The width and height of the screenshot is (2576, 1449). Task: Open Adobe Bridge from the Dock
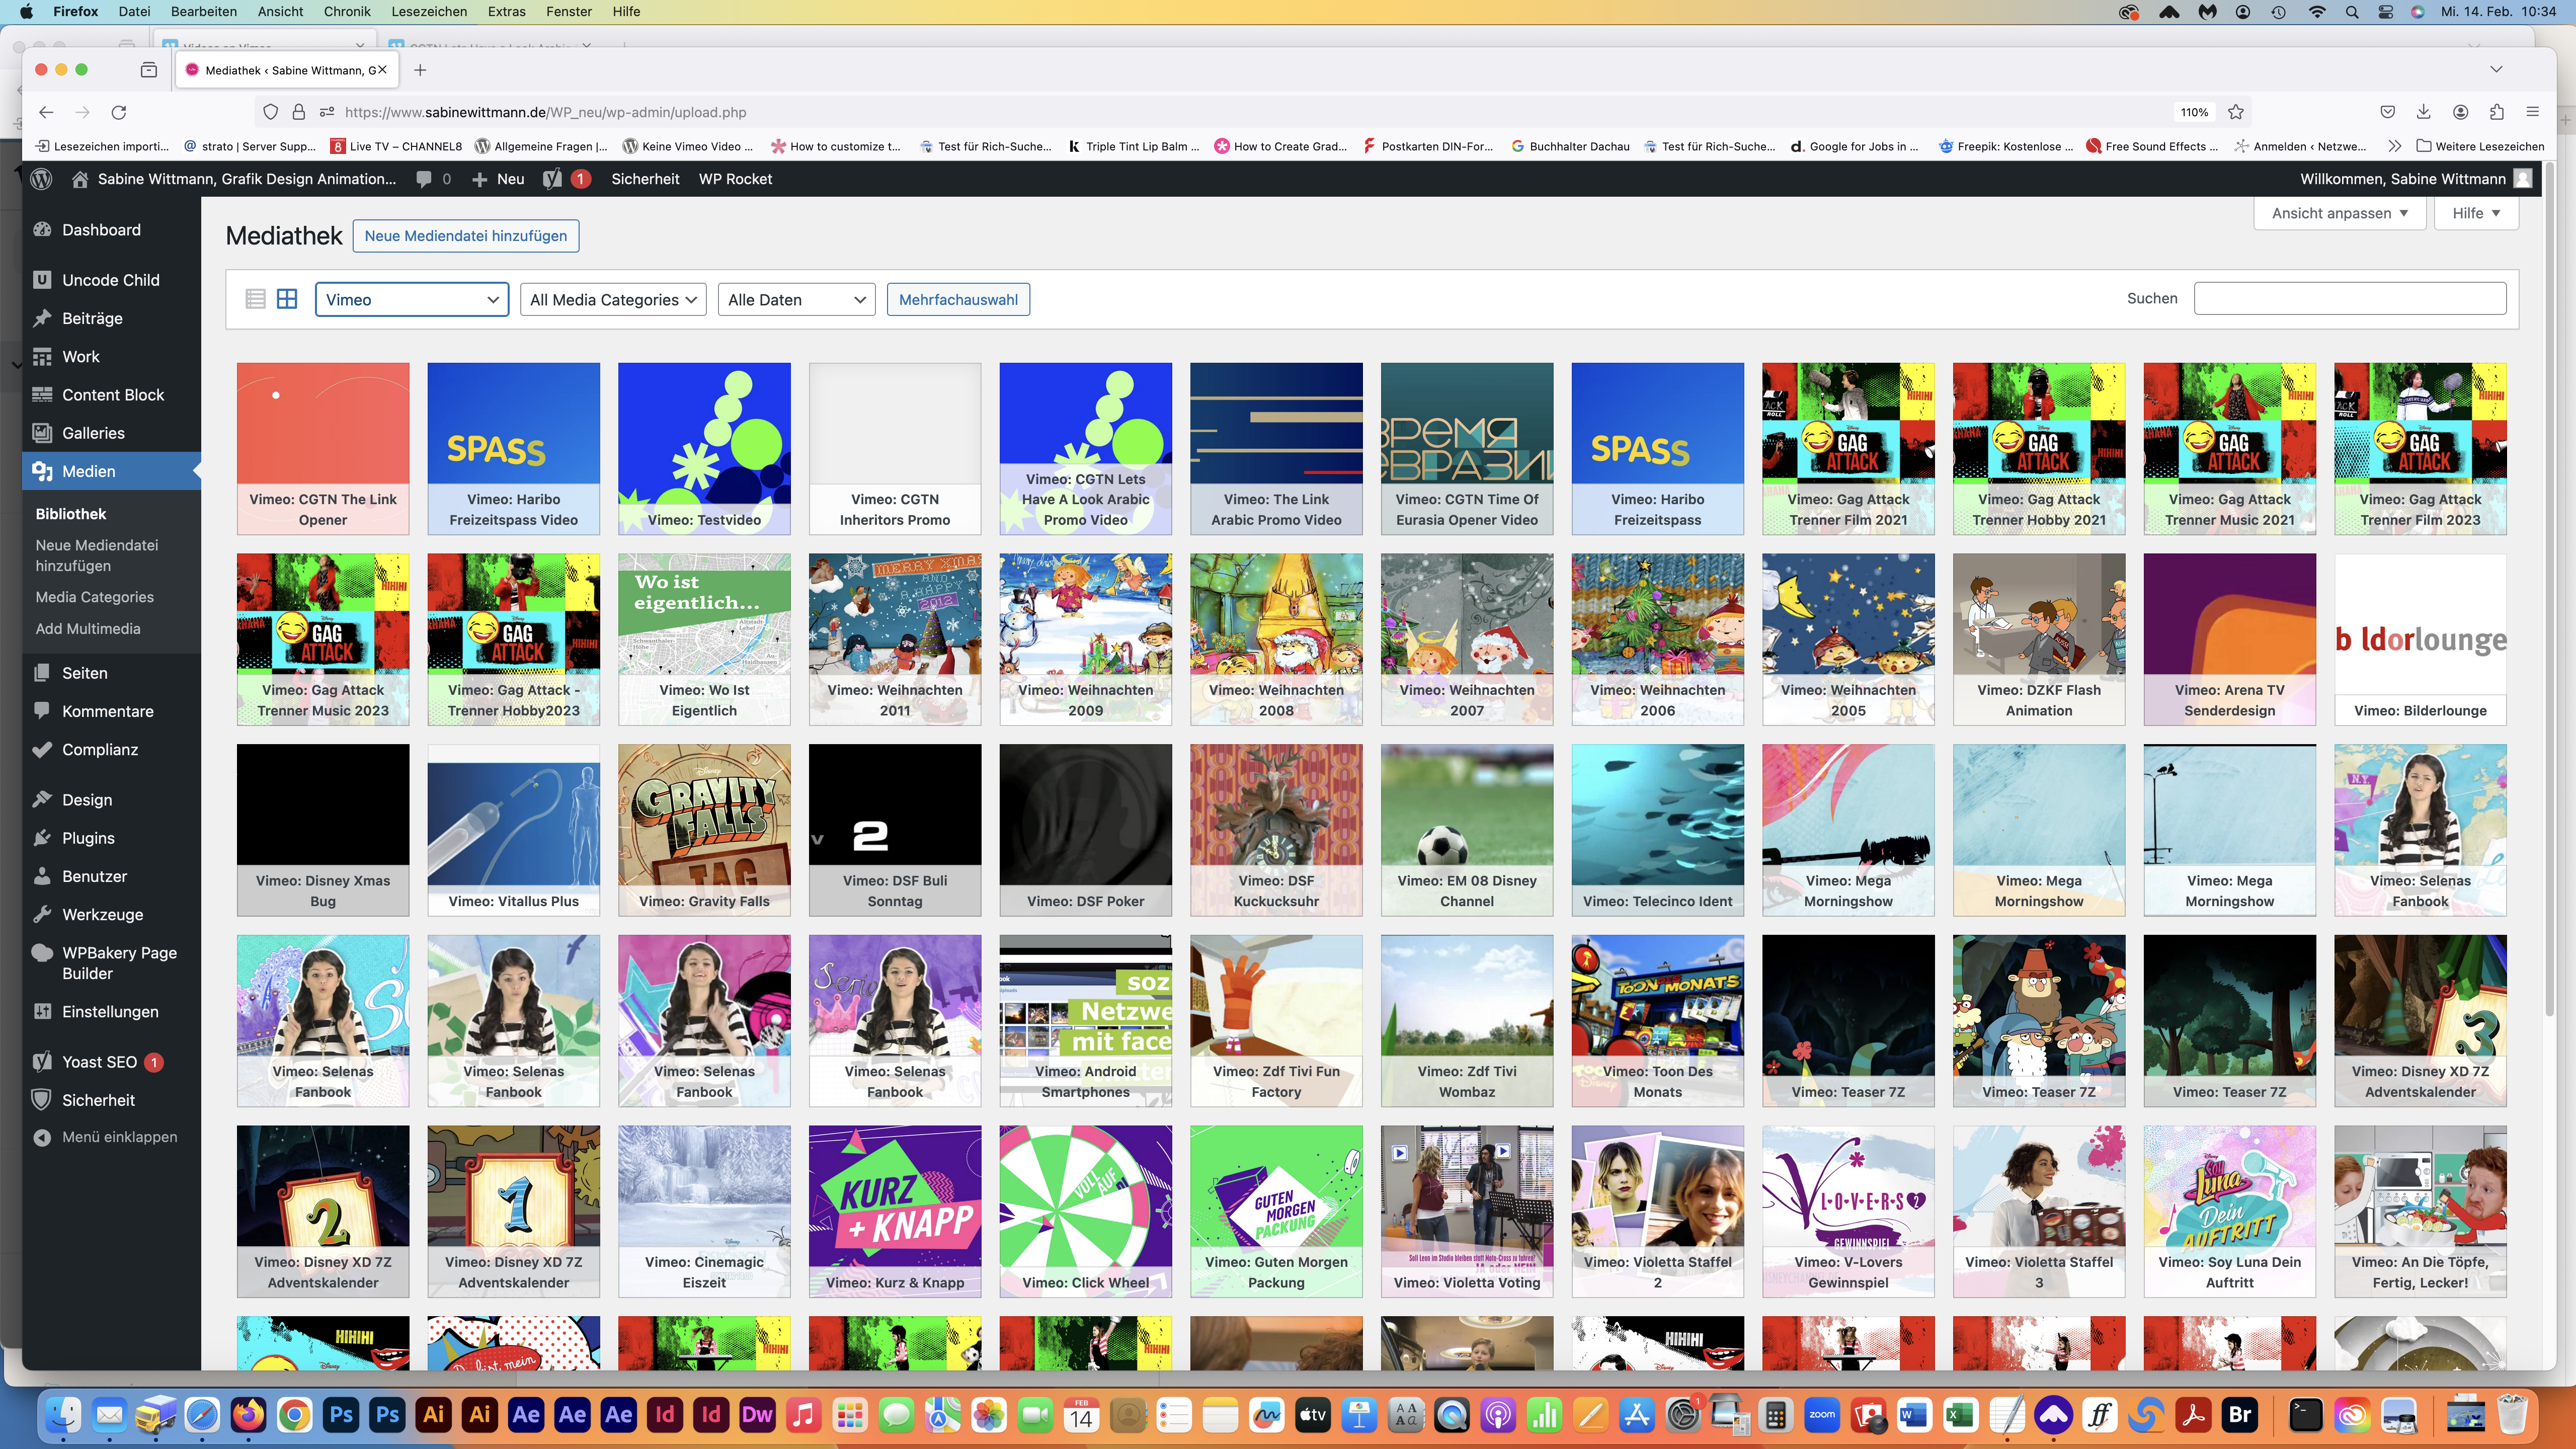click(2240, 1415)
